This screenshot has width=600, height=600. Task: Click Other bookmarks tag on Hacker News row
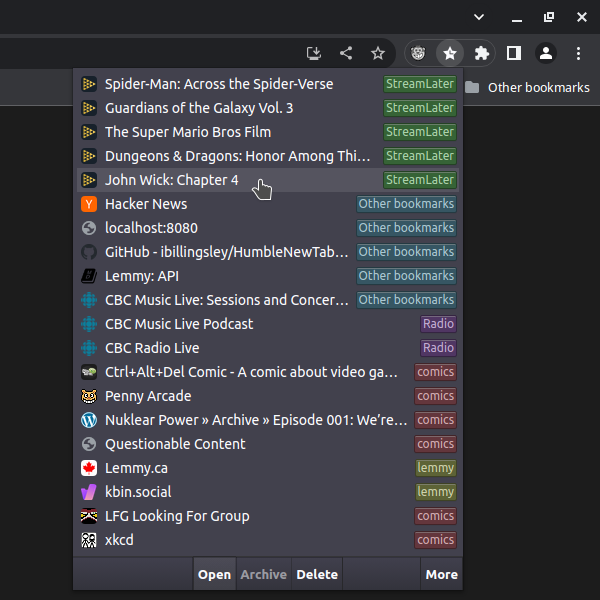[x=406, y=204]
